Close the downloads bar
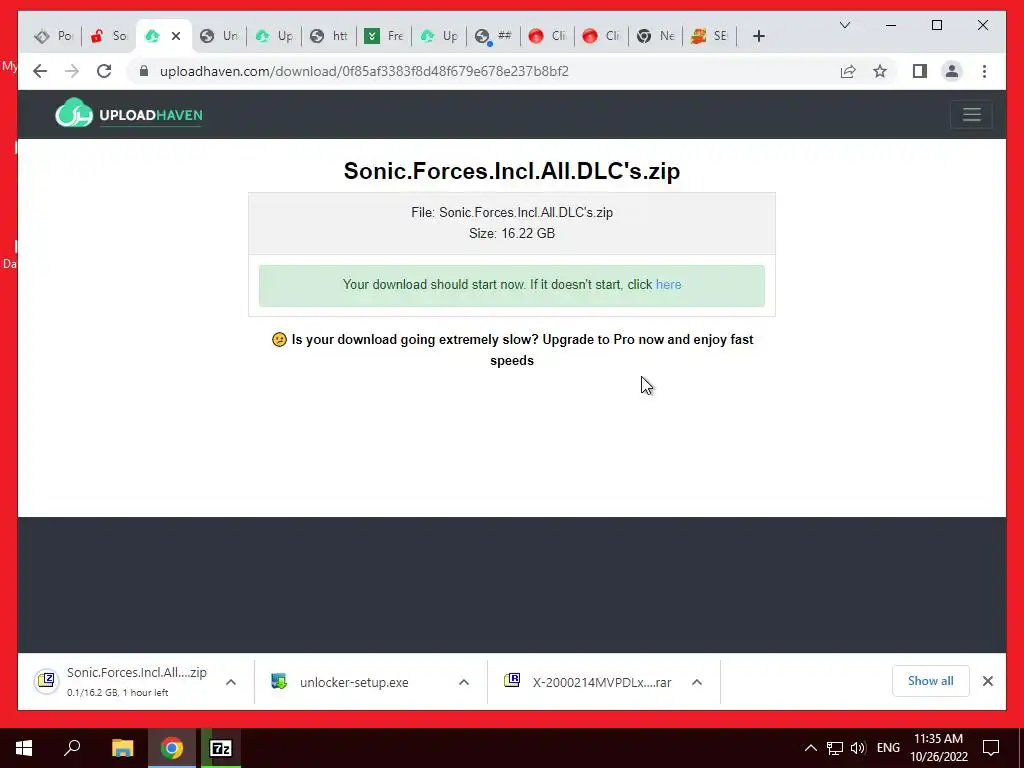Image resolution: width=1024 pixels, height=768 pixels. point(987,681)
